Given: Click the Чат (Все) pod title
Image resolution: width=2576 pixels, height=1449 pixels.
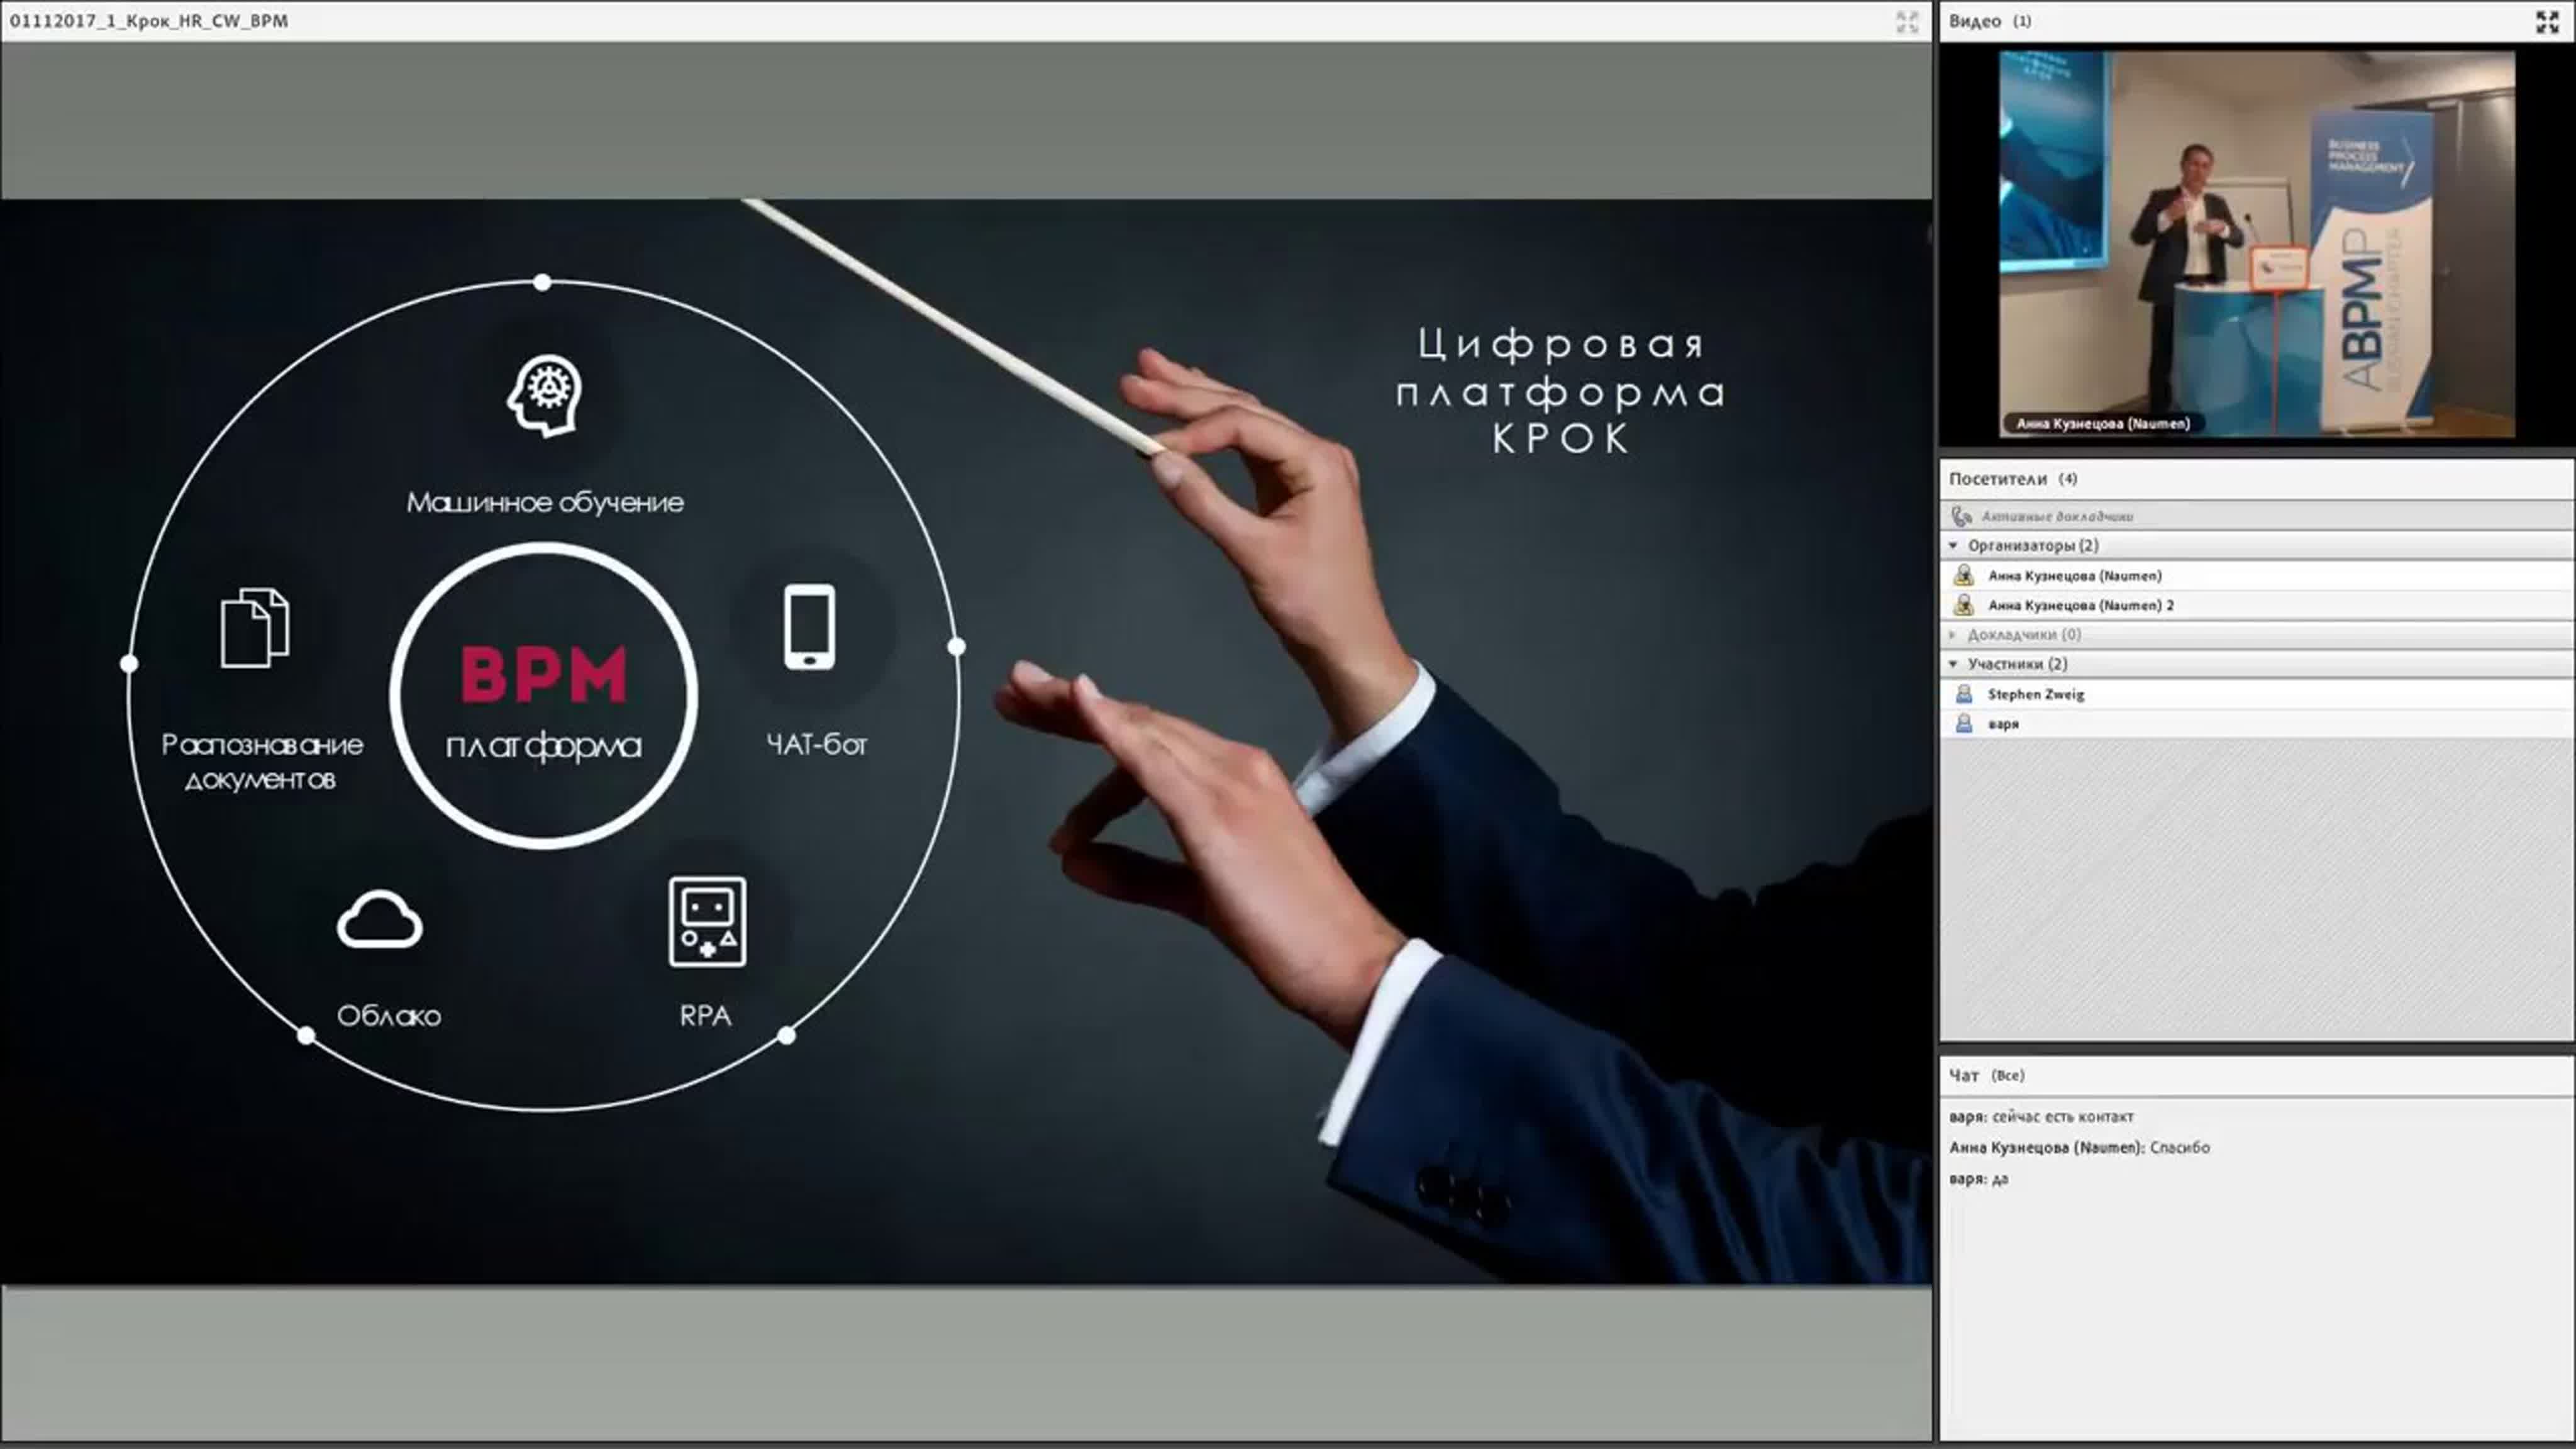Looking at the screenshot, I should click(1987, 1075).
